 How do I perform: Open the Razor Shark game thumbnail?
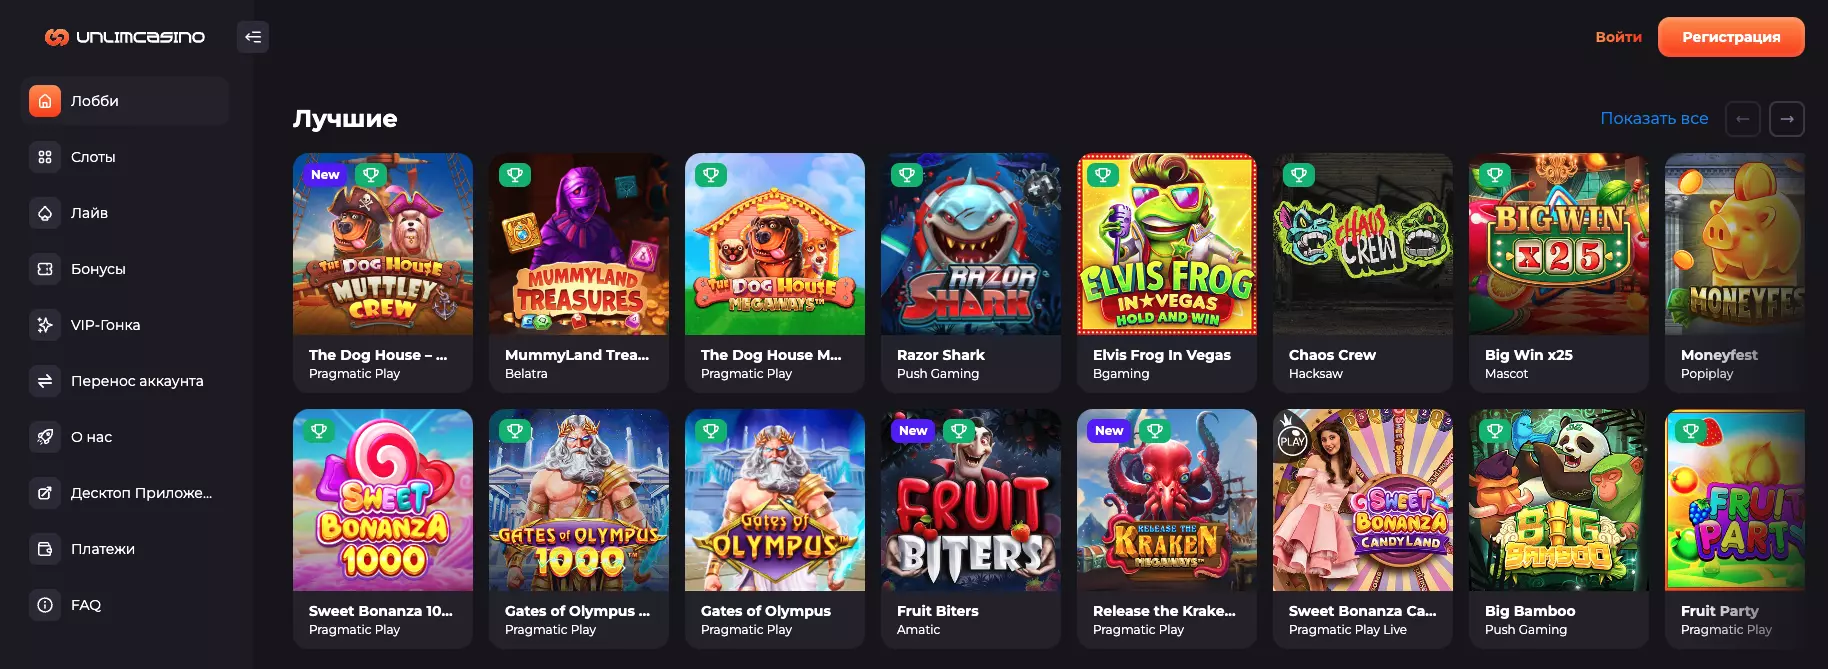tap(970, 245)
